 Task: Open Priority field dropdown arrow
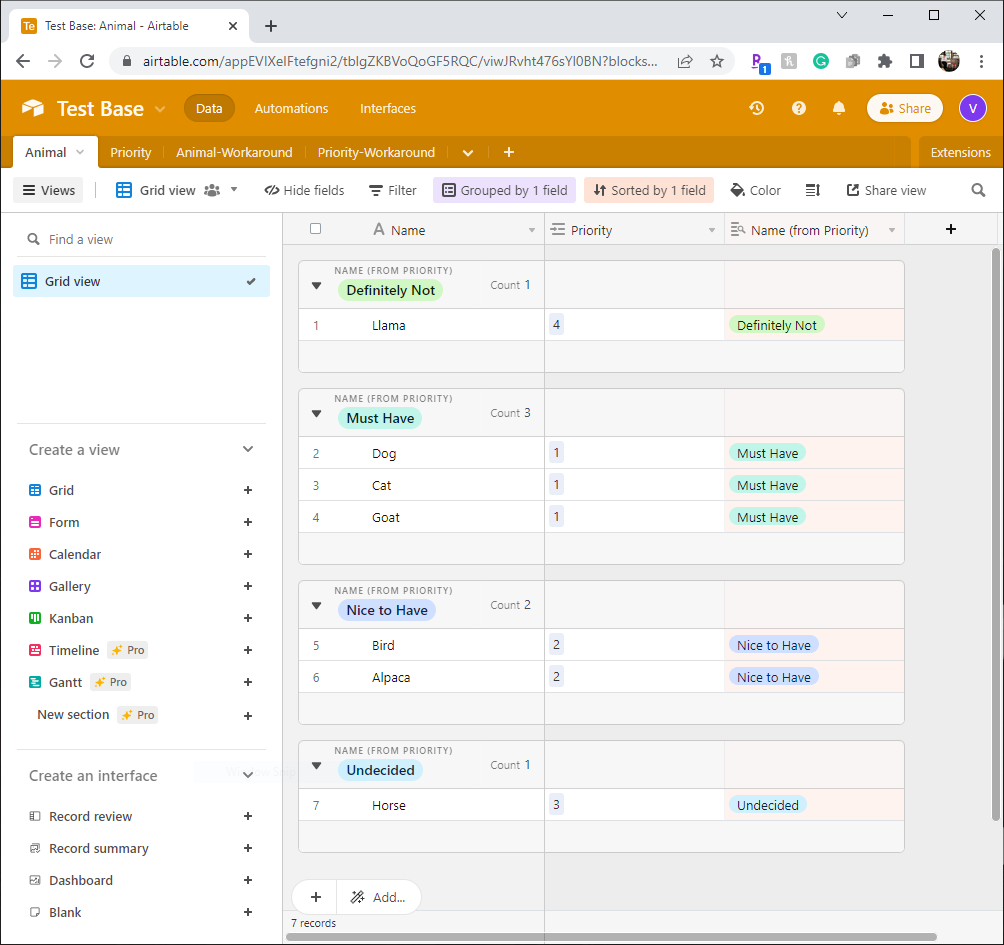(x=711, y=230)
